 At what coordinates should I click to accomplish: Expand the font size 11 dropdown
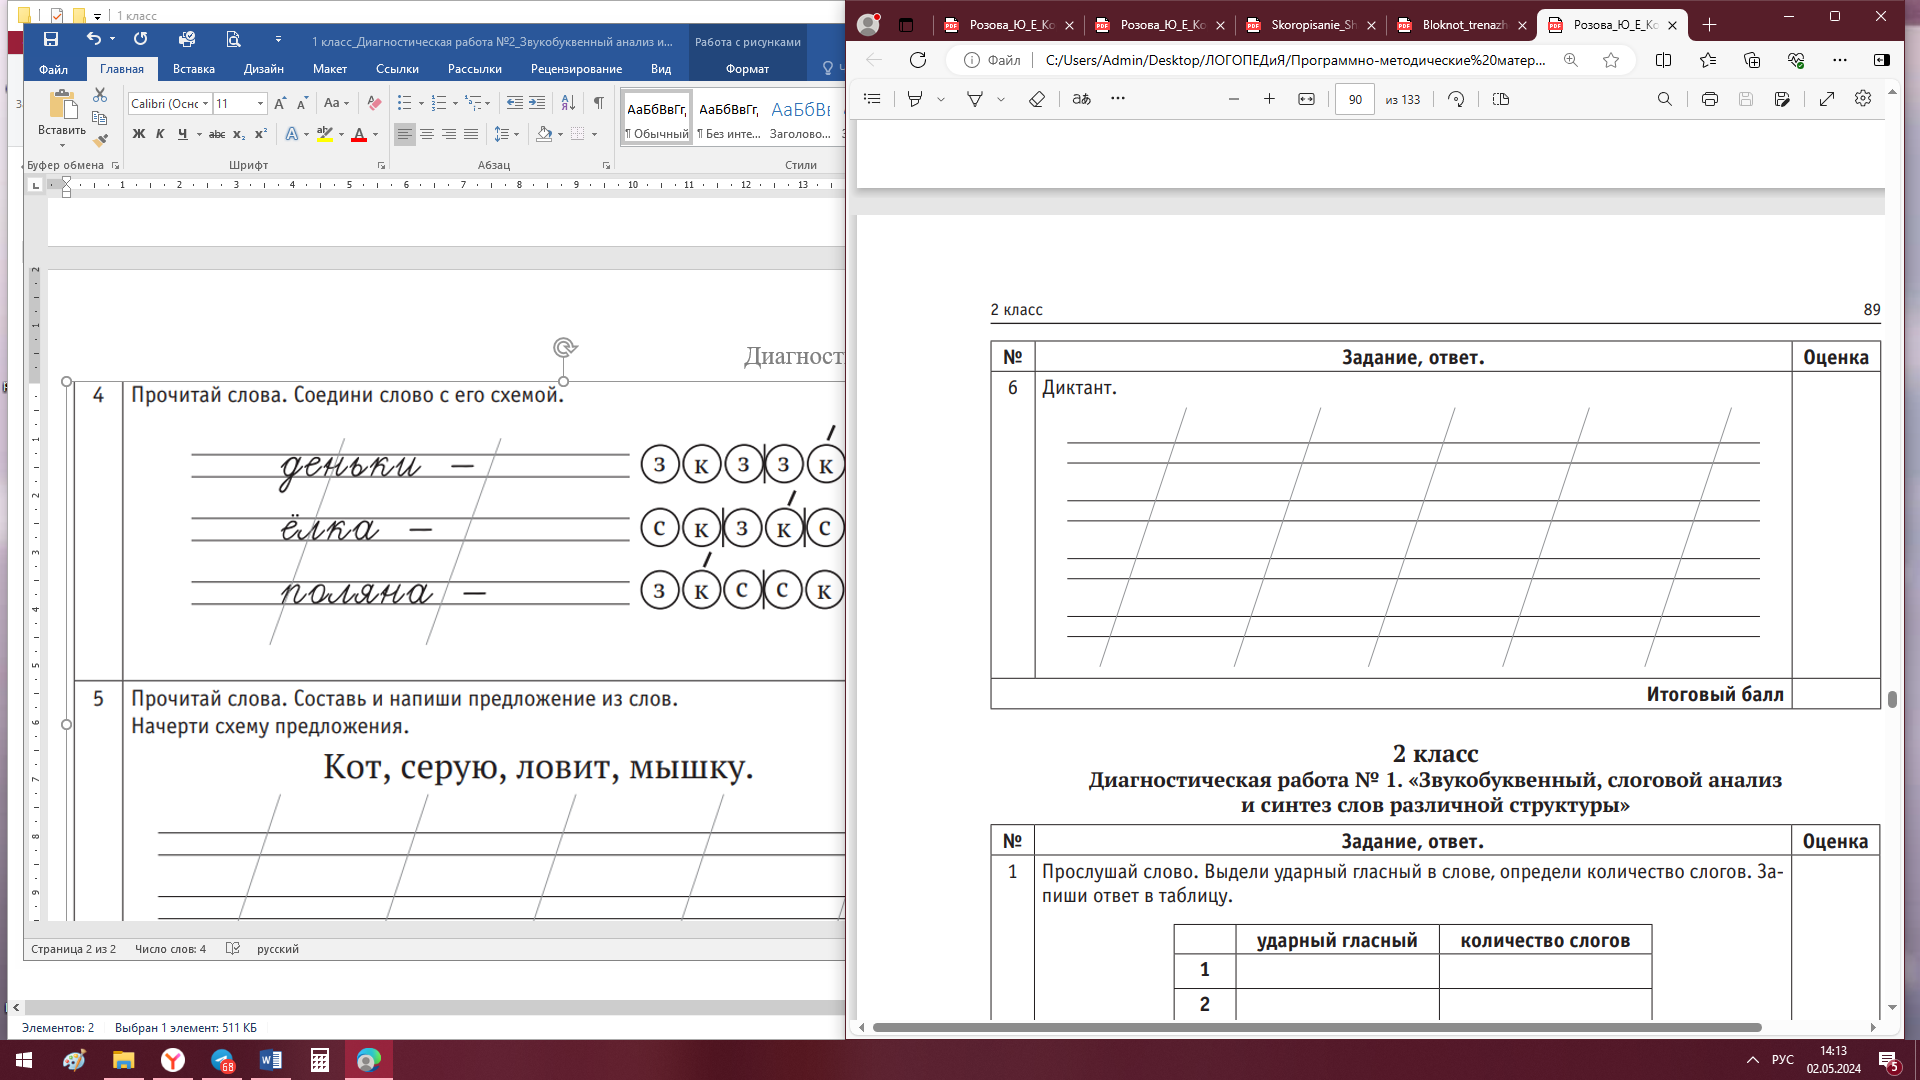click(x=260, y=103)
